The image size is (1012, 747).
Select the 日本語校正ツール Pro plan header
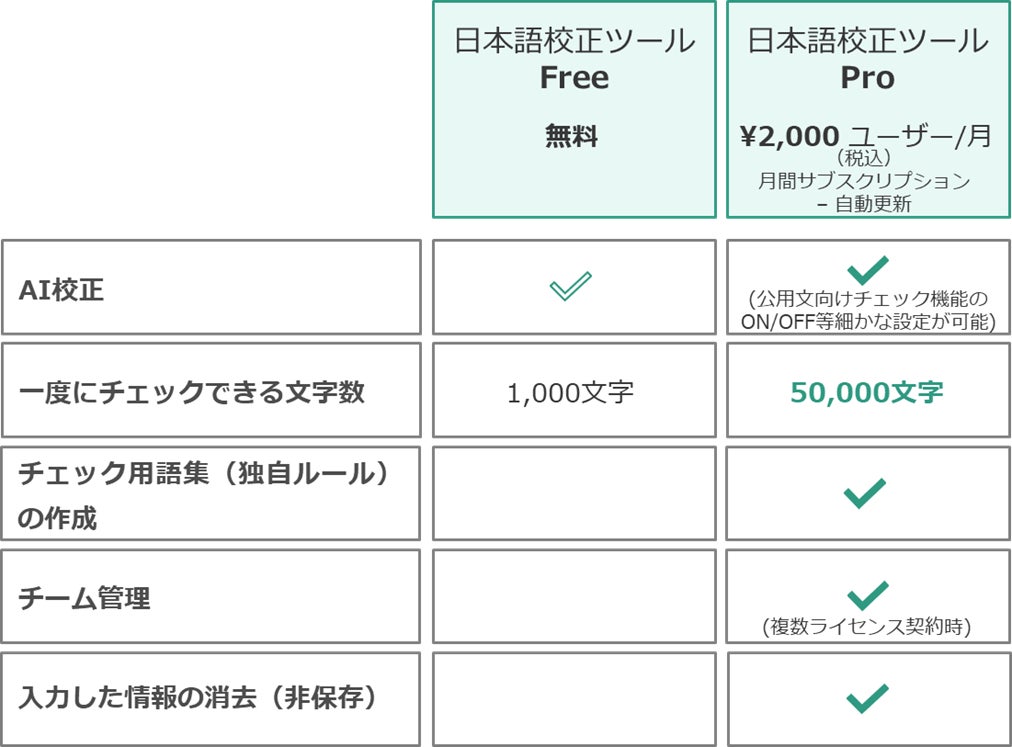tap(868, 109)
